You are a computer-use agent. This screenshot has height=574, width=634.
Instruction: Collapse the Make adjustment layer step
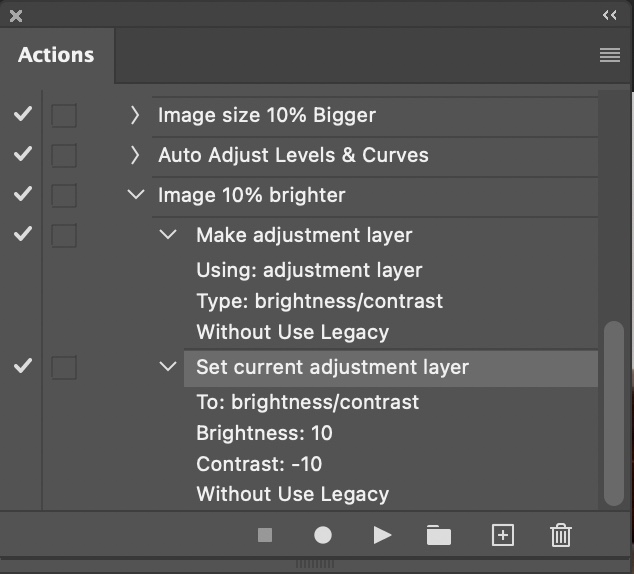168,235
